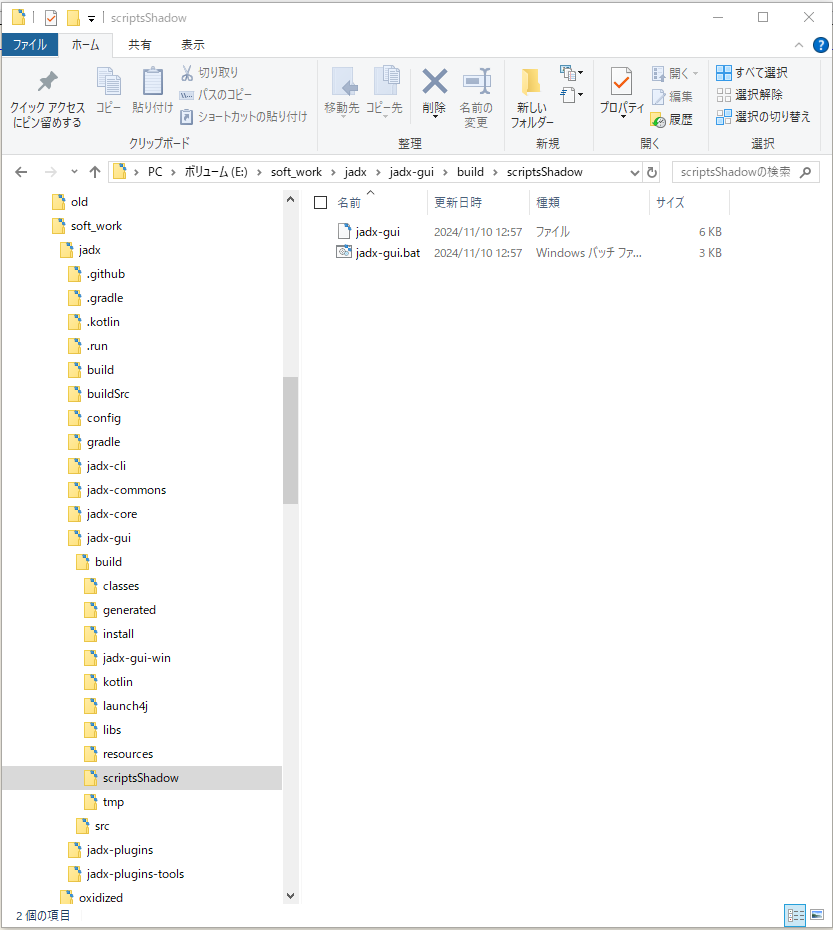Viewport: 833px width, 930px height.
Task: Click 選択の切り替え invert selection
Action: [x=763, y=117]
